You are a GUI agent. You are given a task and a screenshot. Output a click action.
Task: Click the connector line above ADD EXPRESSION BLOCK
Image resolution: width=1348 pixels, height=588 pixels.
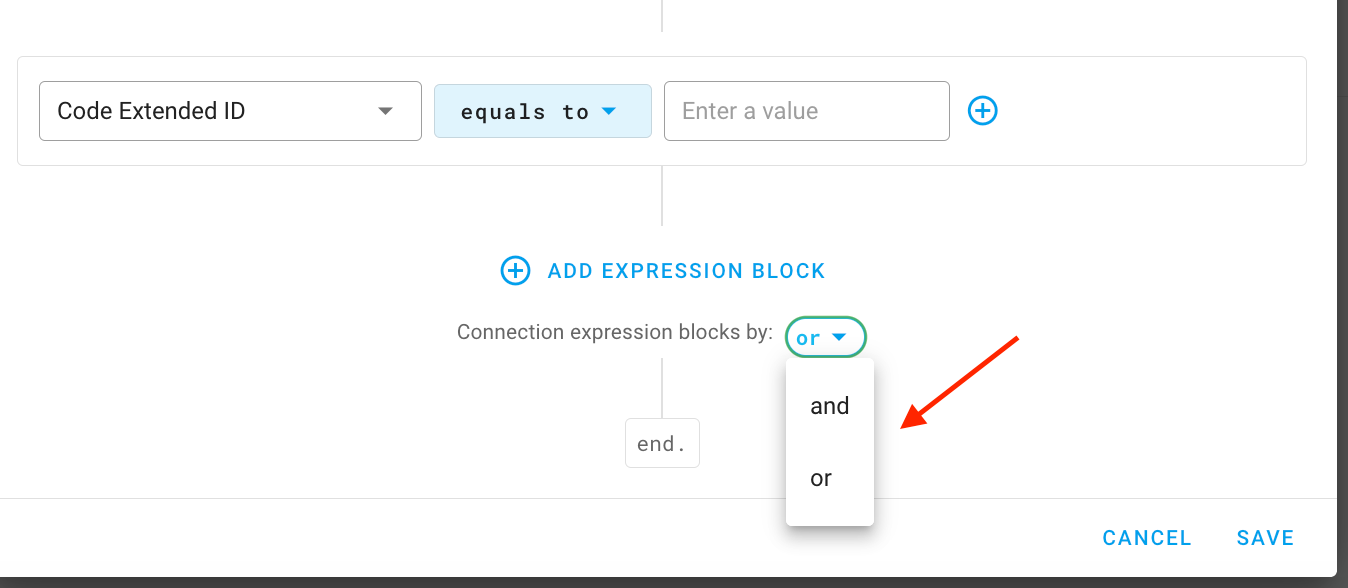pos(662,196)
